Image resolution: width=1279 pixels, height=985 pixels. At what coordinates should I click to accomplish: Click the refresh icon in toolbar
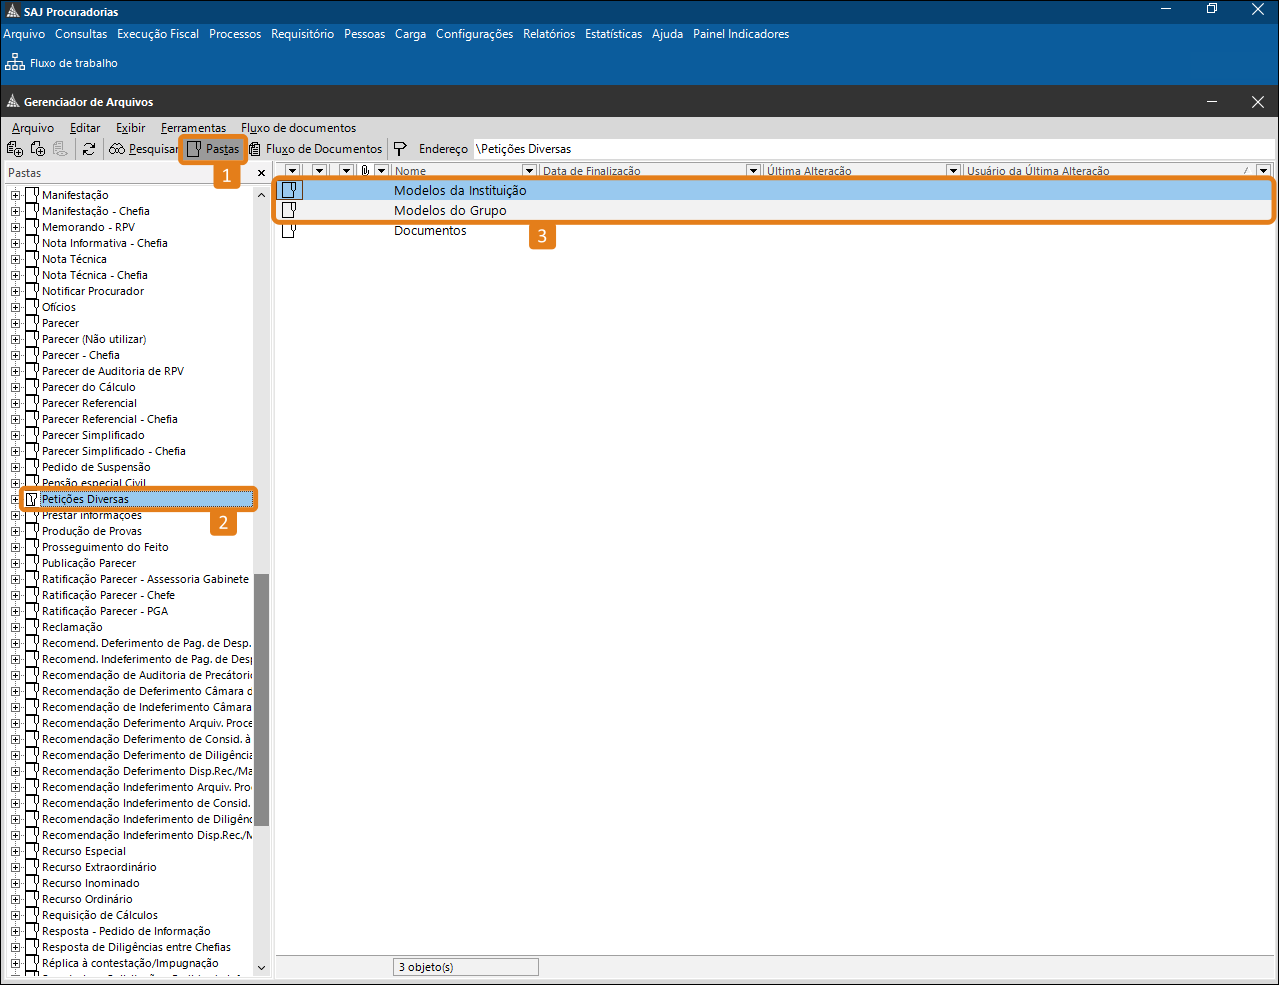coord(89,149)
